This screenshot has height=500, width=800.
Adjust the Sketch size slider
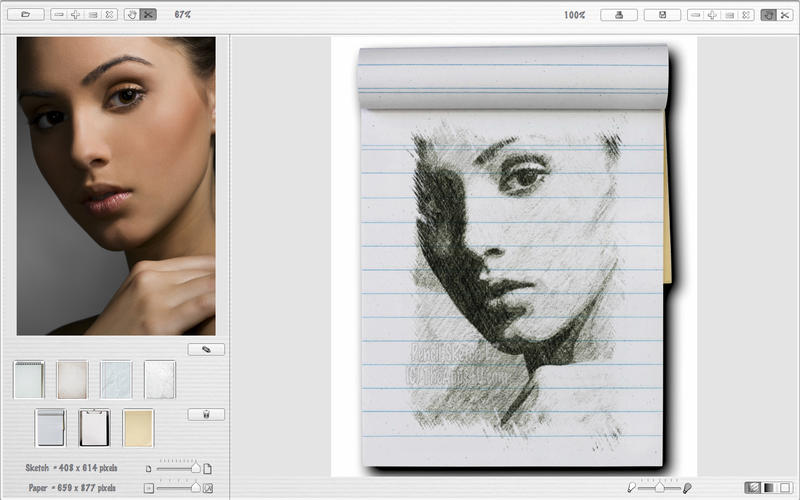[x=195, y=468]
